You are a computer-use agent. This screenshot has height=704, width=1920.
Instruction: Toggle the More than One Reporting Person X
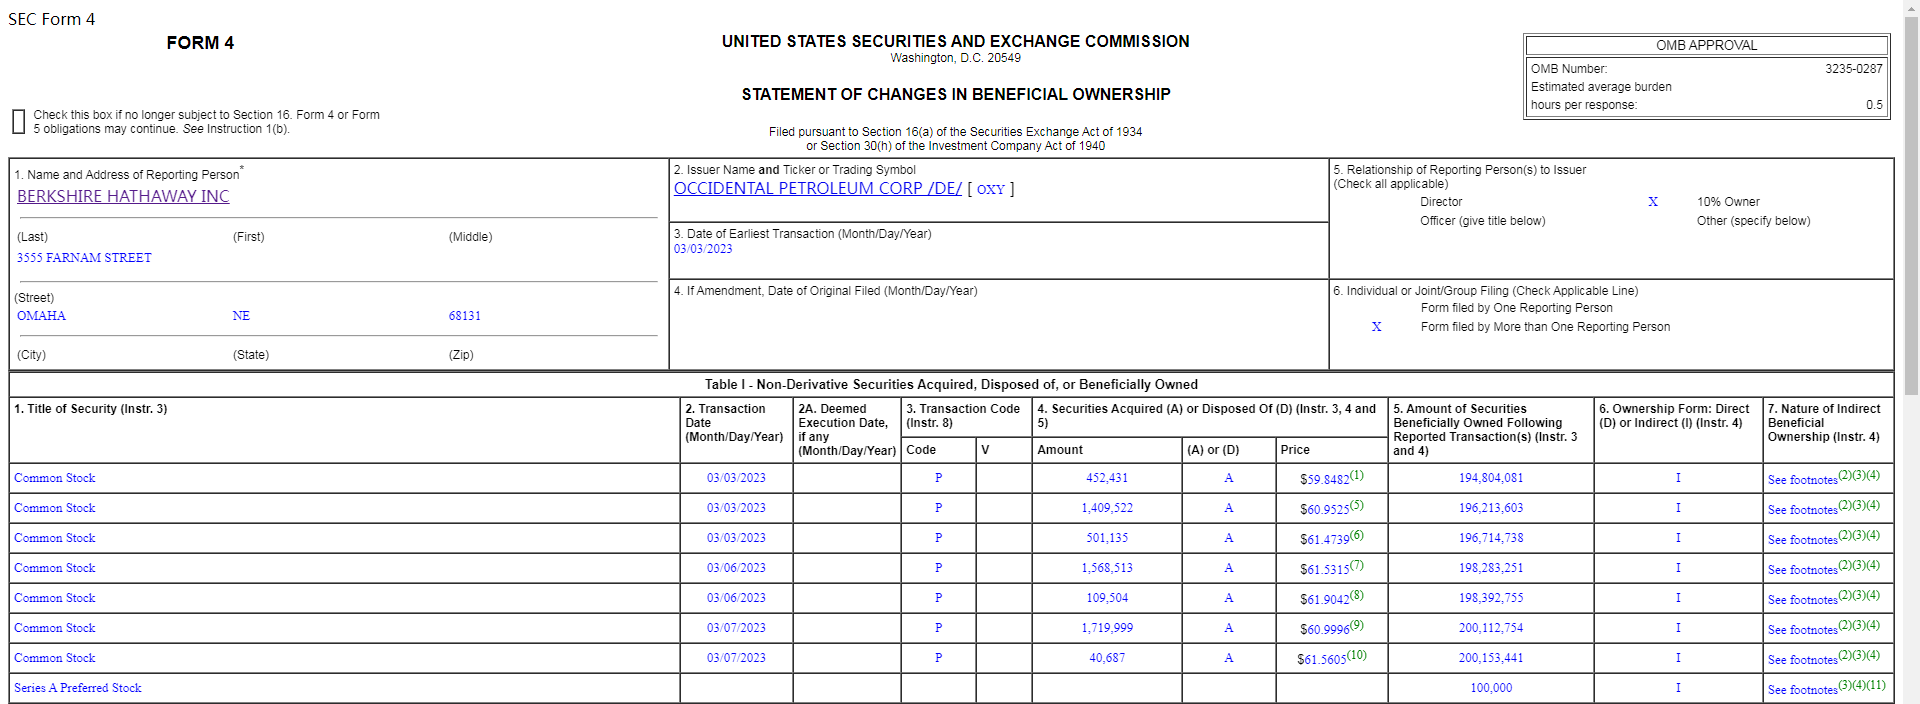click(1377, 327)
